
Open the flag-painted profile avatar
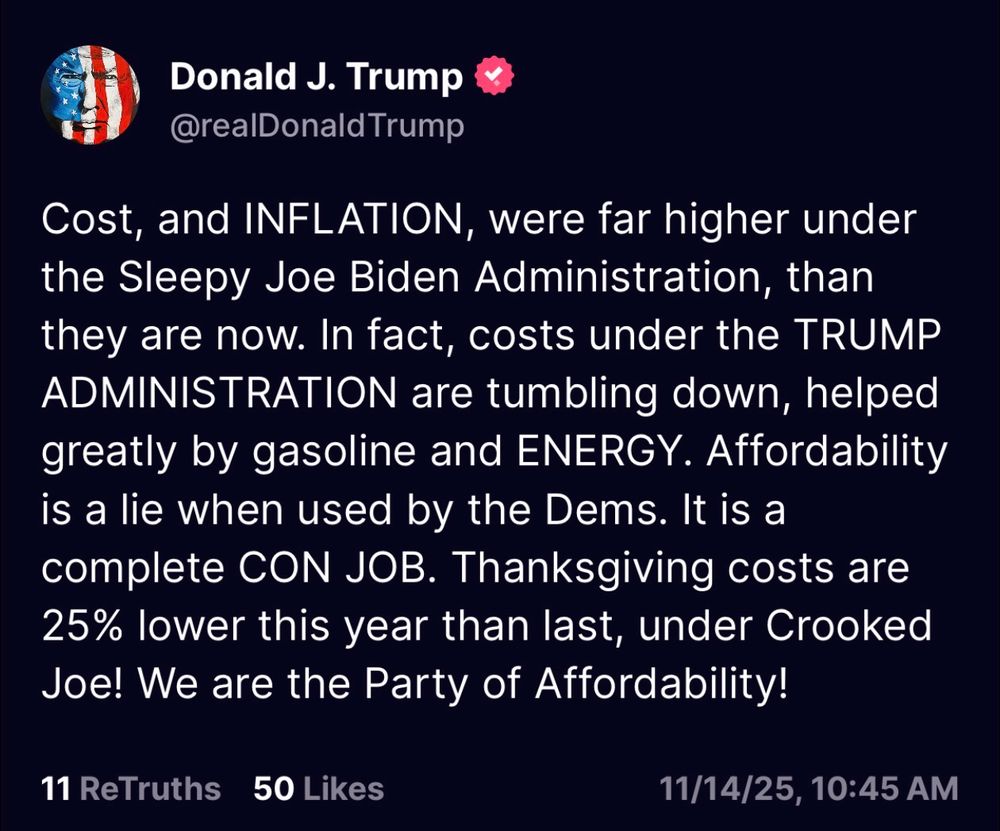click(x=91, y=94)
